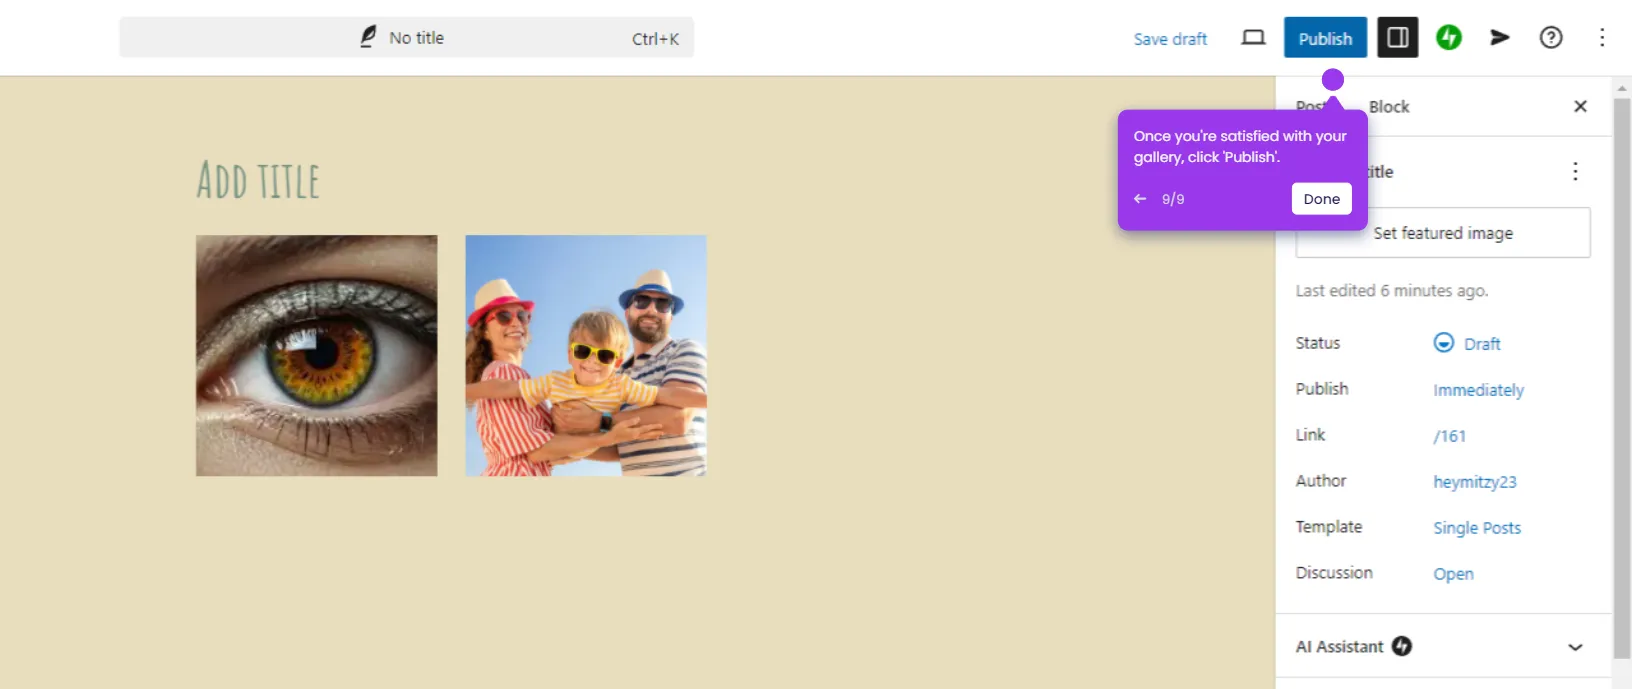This screenshot has height=689, width=1632.
Task: Click the Add title heading field
Action: [x=258, y=181]
